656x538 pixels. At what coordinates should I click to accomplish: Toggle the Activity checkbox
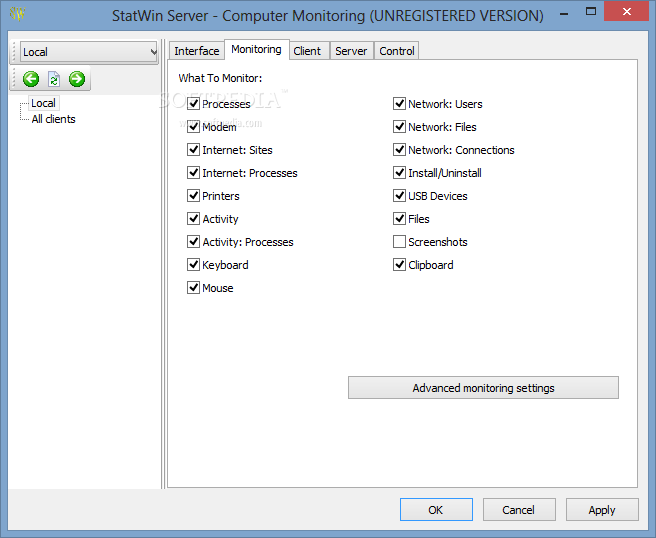193,219
